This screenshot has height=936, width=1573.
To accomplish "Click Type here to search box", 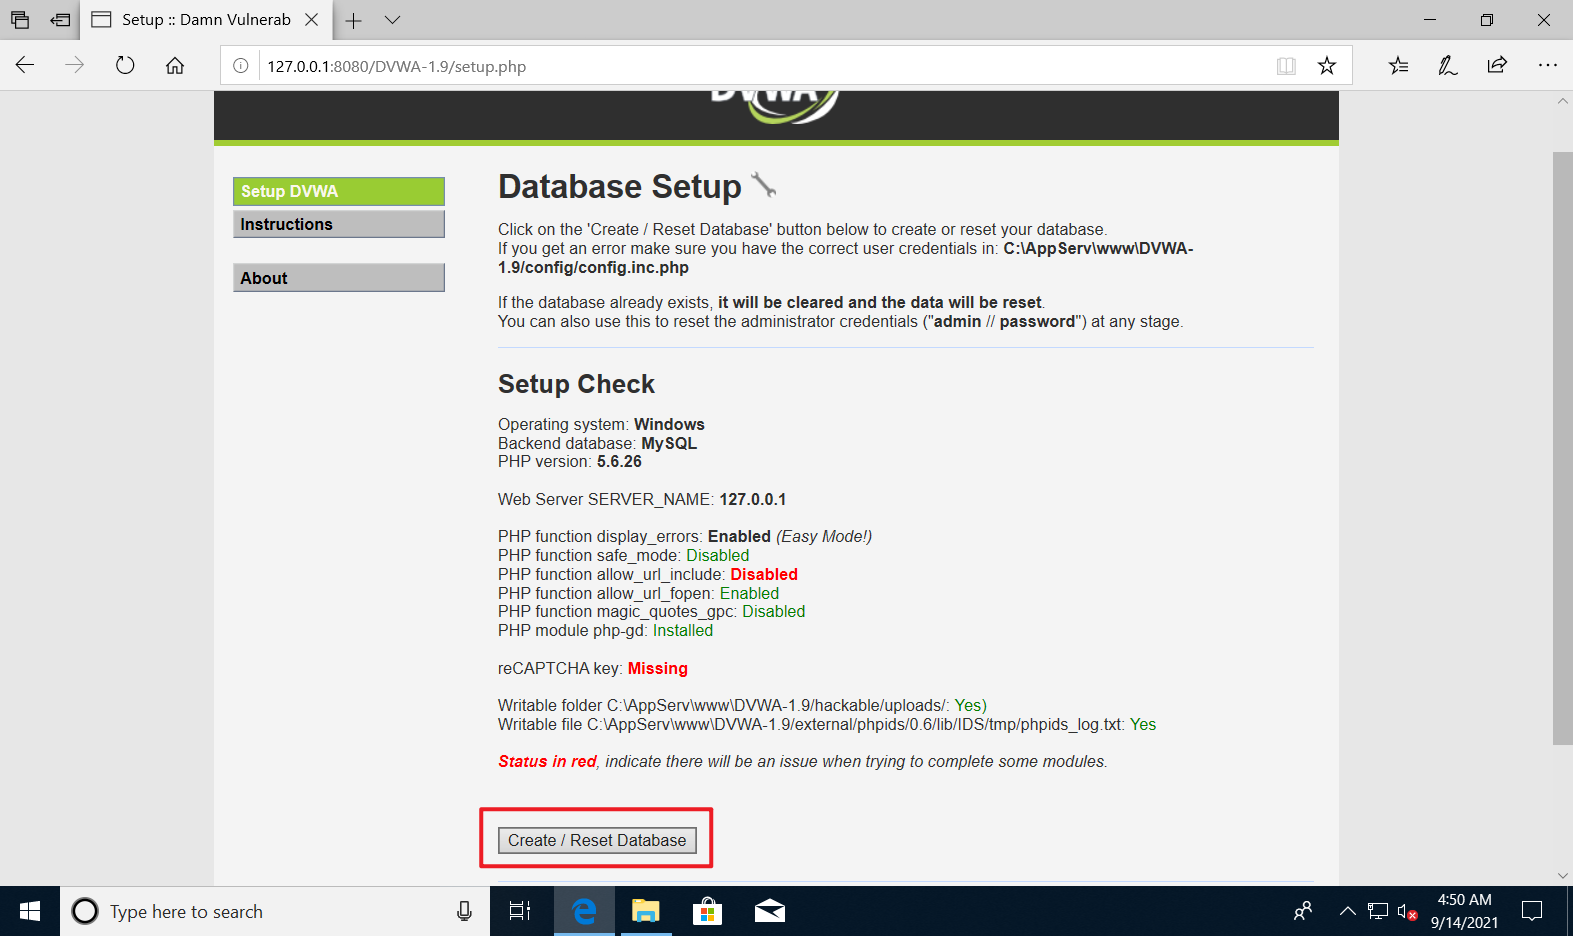I will click(x=275, y=911).
